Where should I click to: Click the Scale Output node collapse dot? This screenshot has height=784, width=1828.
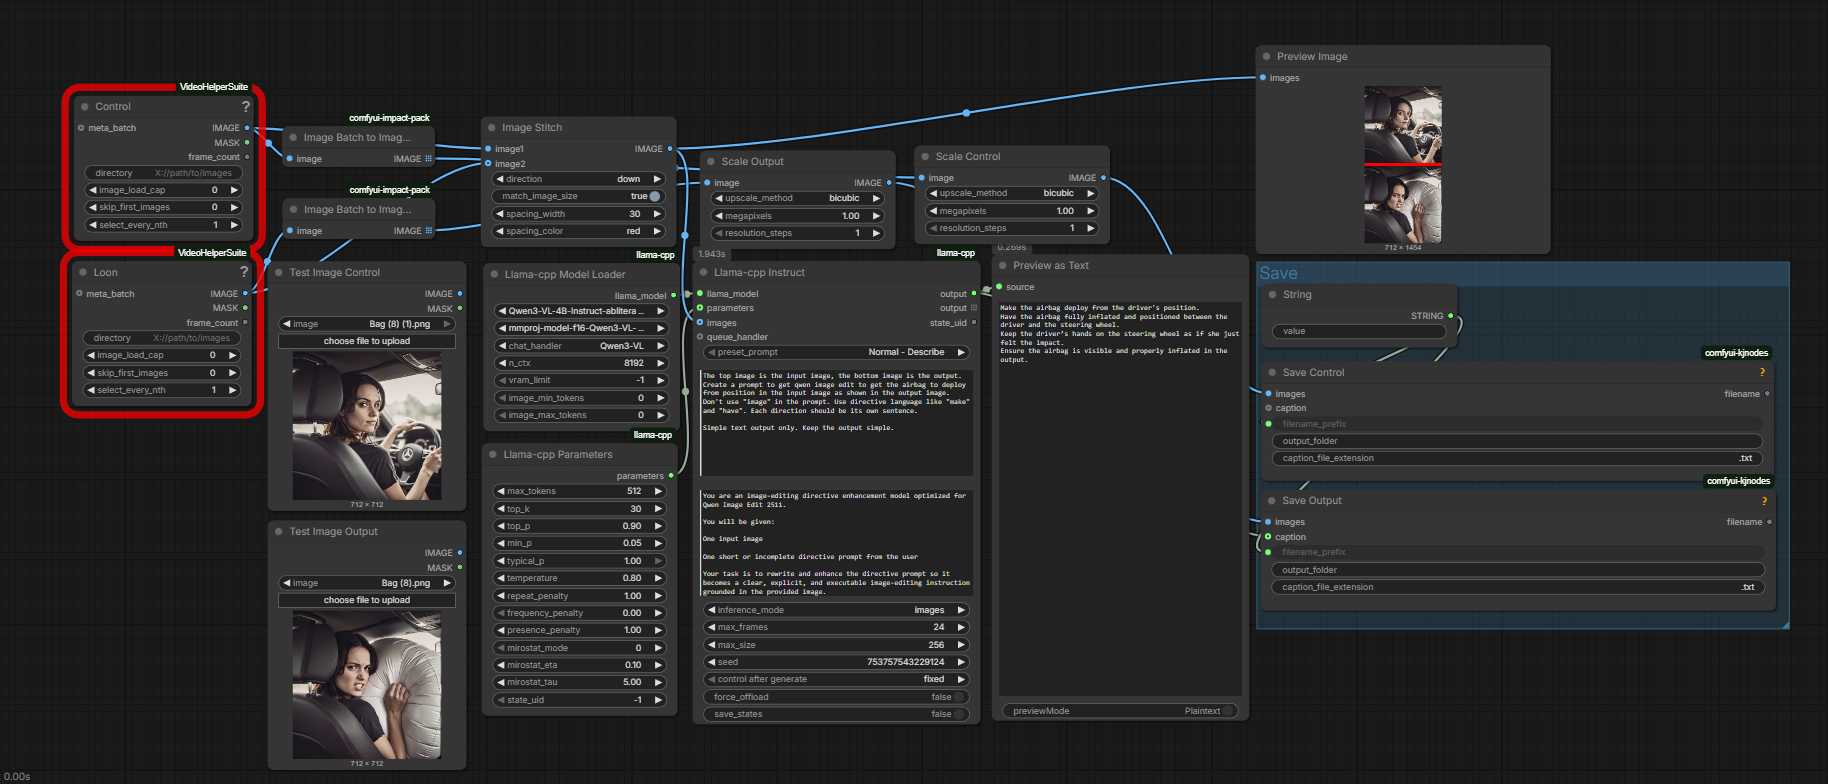click(x=711, y=162)
